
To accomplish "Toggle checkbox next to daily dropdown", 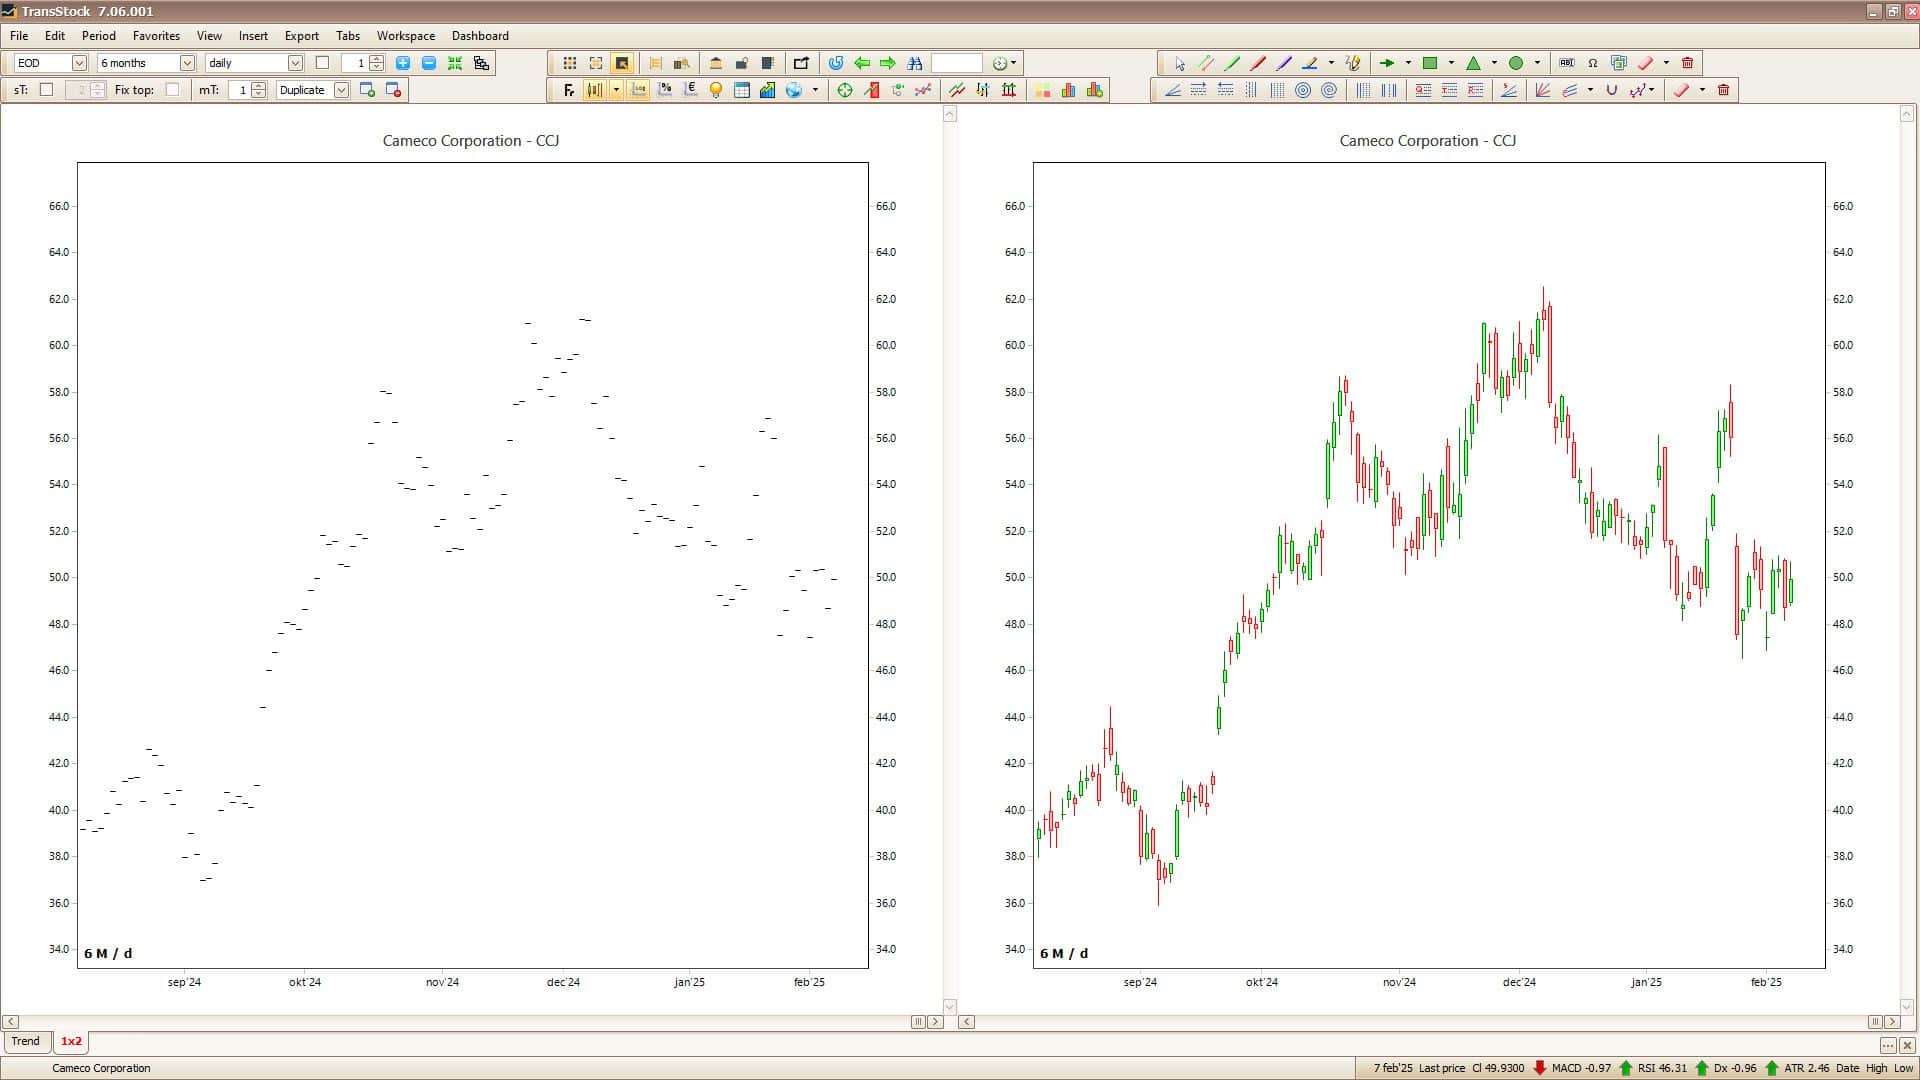I will [322, 63].
